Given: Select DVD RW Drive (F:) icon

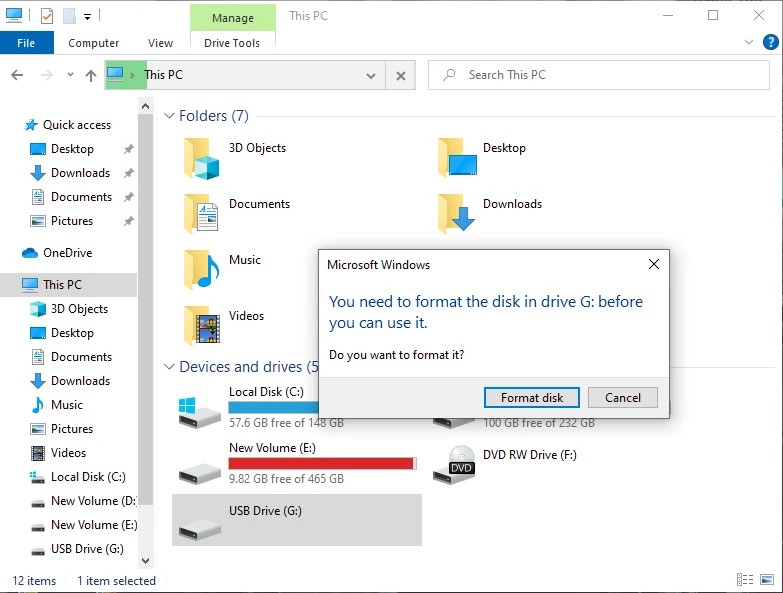Looking at the screenshot, I should click(454, 465).
